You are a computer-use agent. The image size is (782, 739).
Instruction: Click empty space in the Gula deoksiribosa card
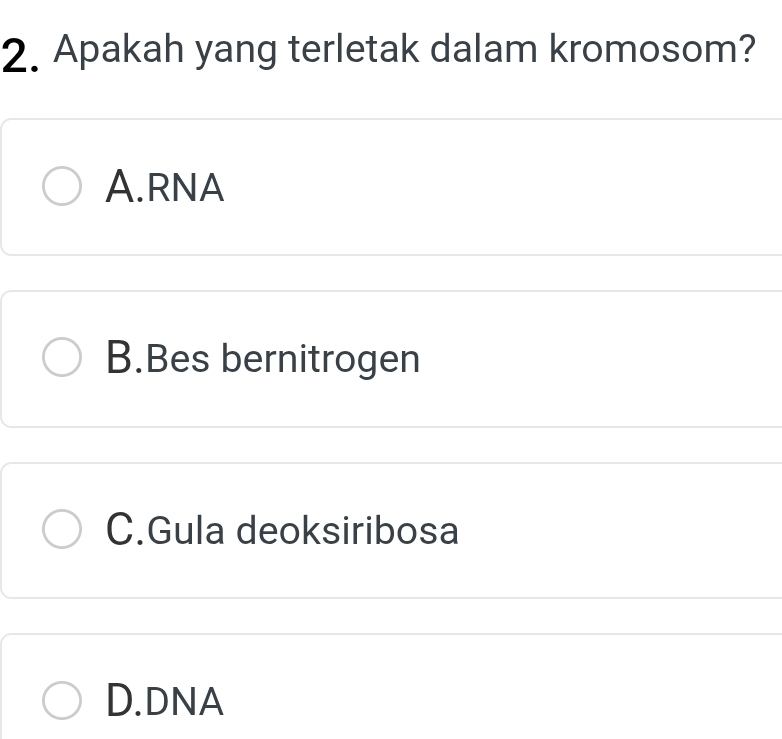pos(620,530)
